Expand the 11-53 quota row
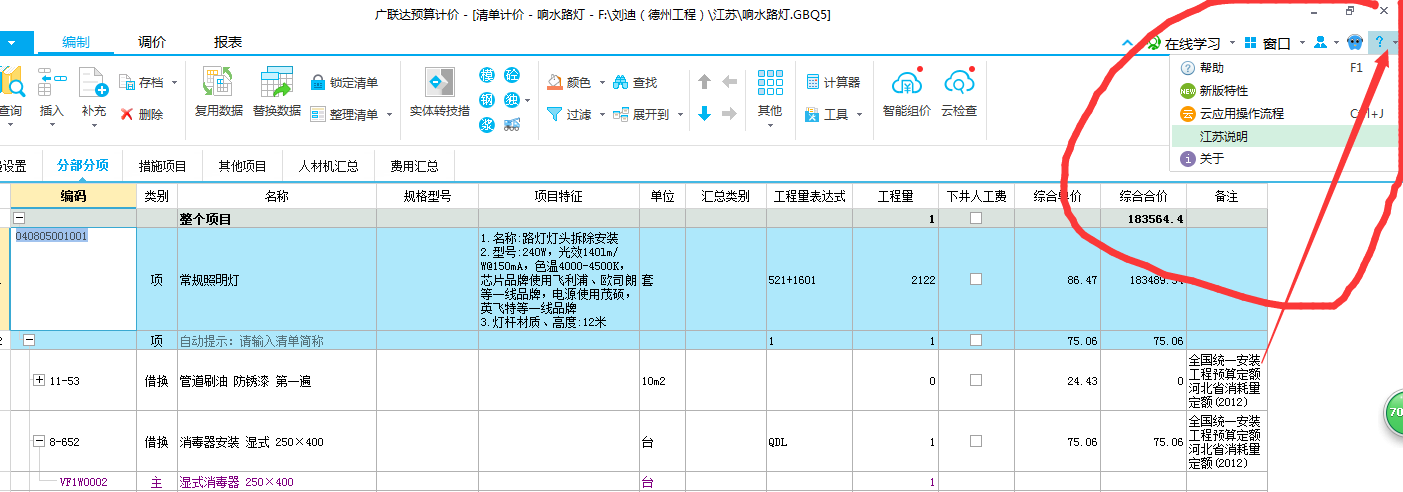Image resolution: width=1403 pixels, height=492 pixels. click(x=40, y=380)
